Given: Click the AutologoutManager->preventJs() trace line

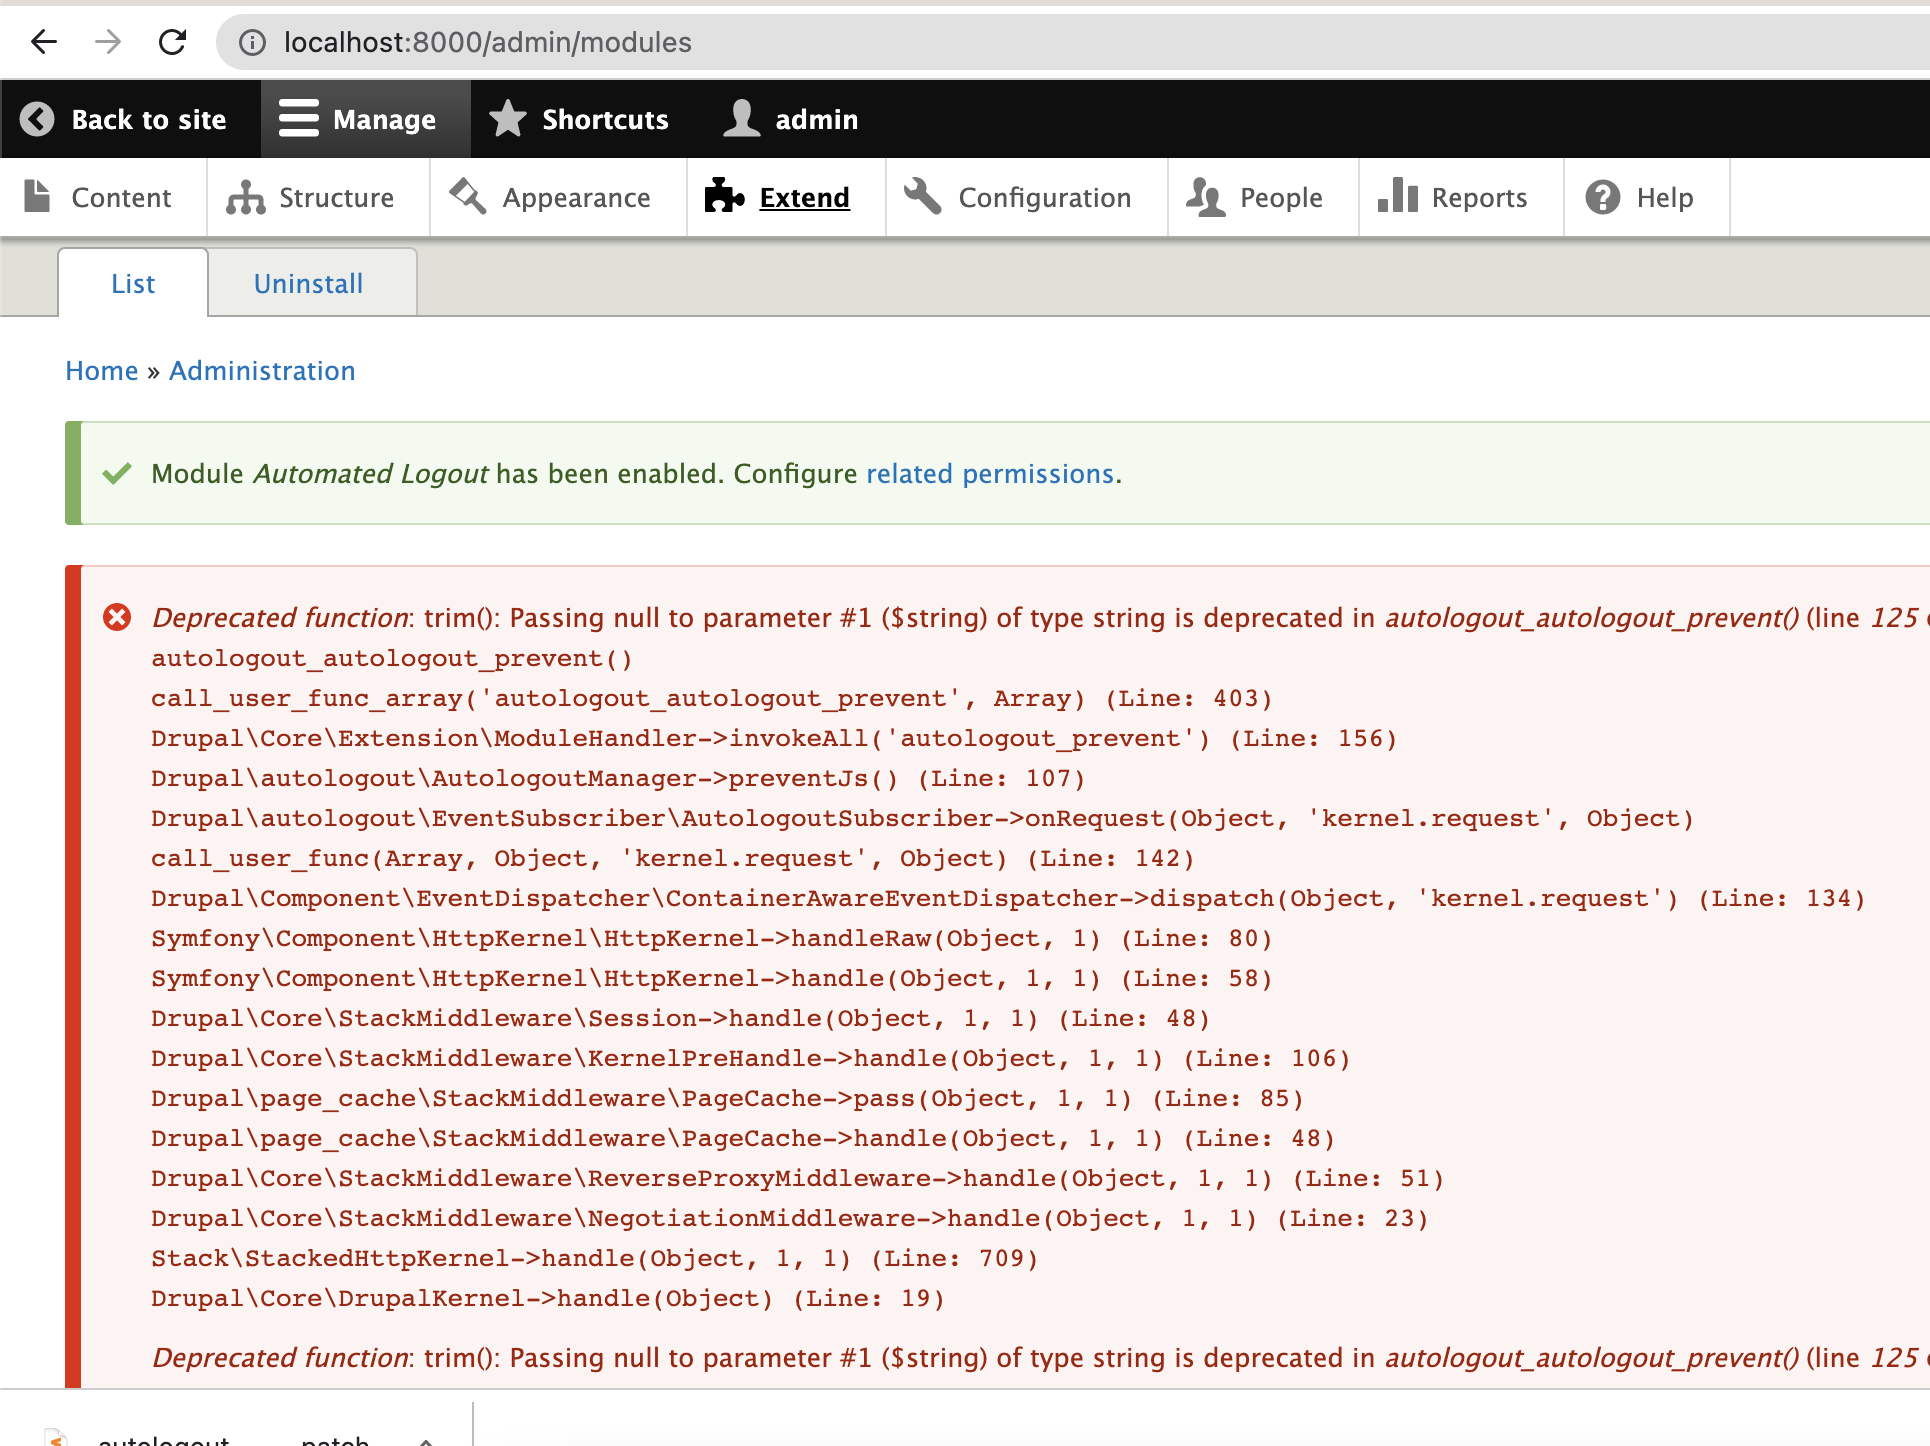Looking at the screenshot, I should pyautogui.click(x=618, y=778).
